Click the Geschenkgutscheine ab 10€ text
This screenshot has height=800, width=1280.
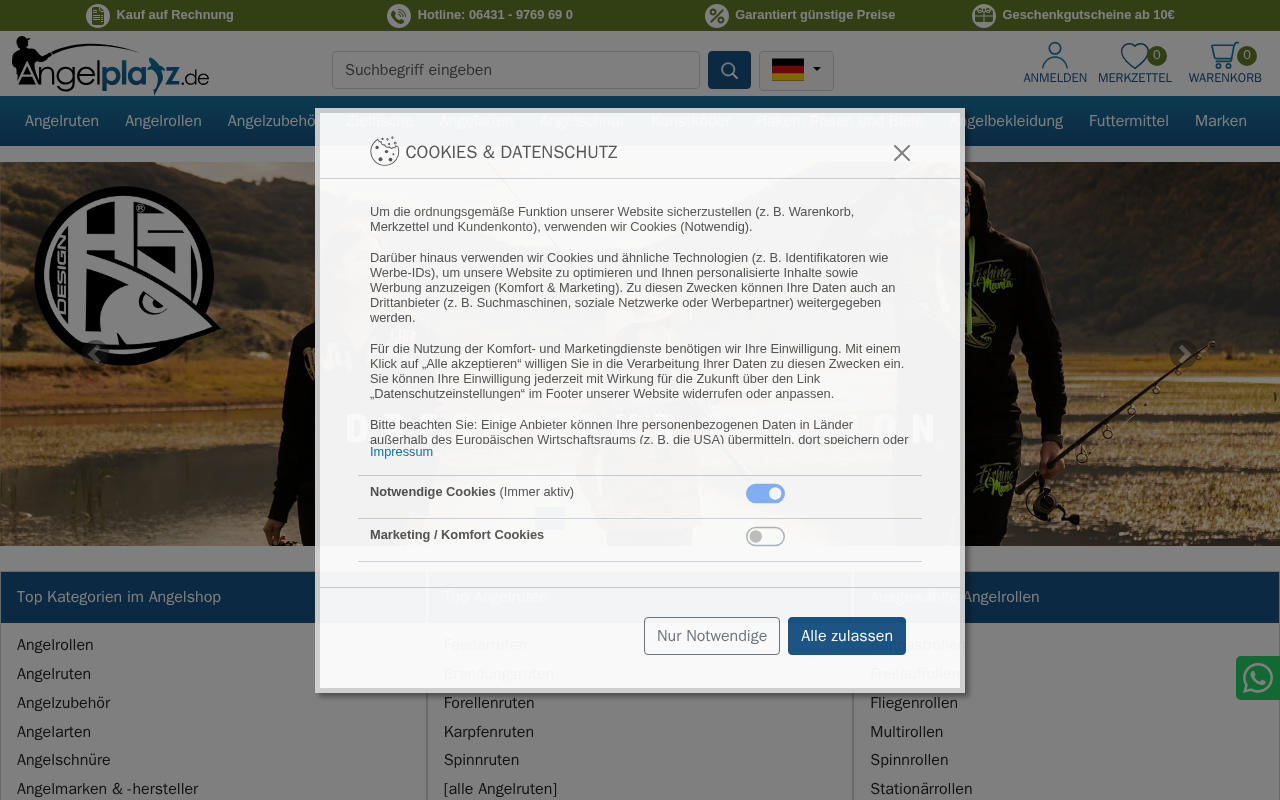click(x=1088, y=15)
